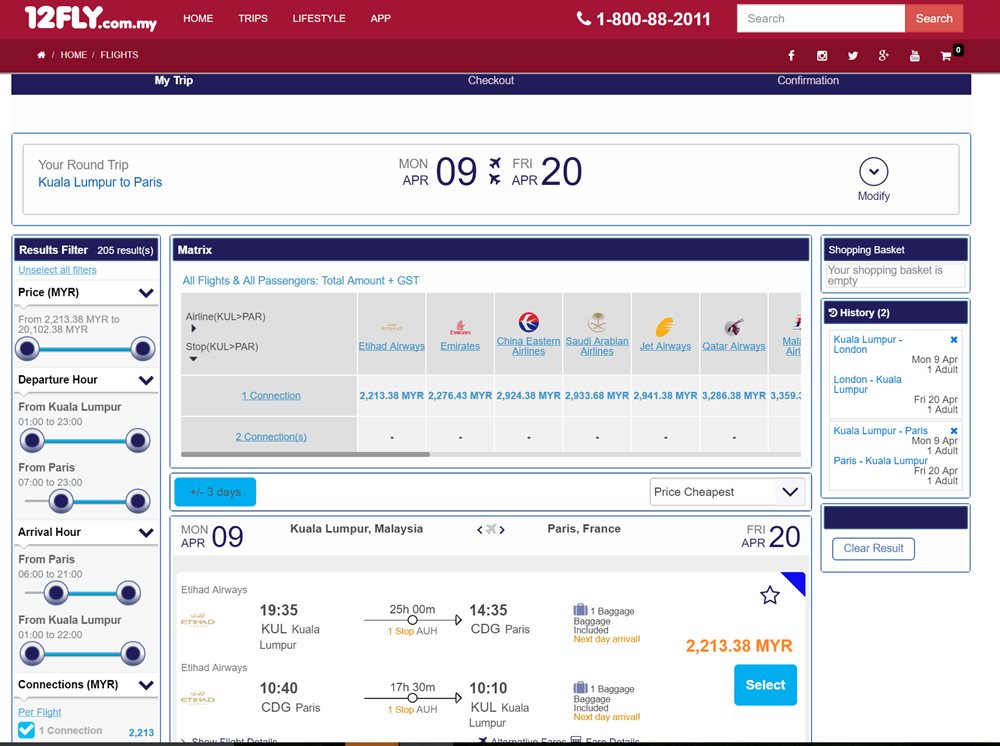Click the Qatar Airways 3,286.38 MYR price
The height and width of the screenshot is (746, 1000).
pyautogui.click(x=733, y=395)
